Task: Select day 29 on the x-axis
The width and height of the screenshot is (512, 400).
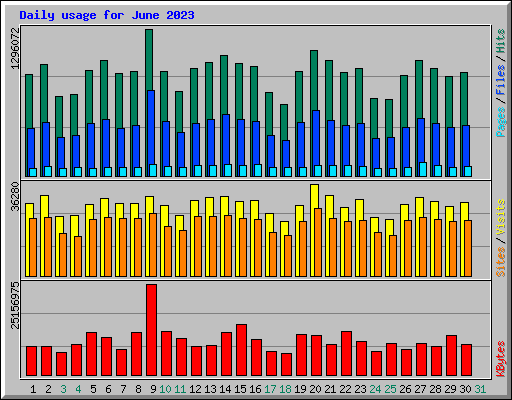Action: click(450, 389)
